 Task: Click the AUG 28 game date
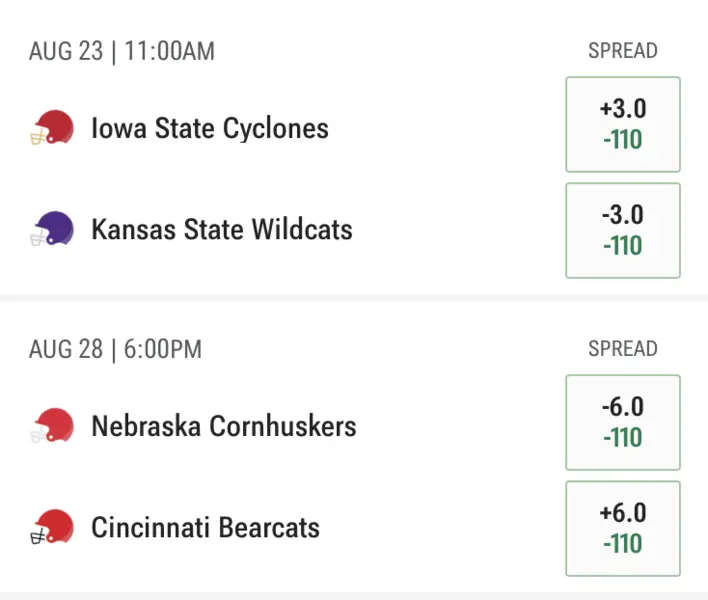pos(66,349)
